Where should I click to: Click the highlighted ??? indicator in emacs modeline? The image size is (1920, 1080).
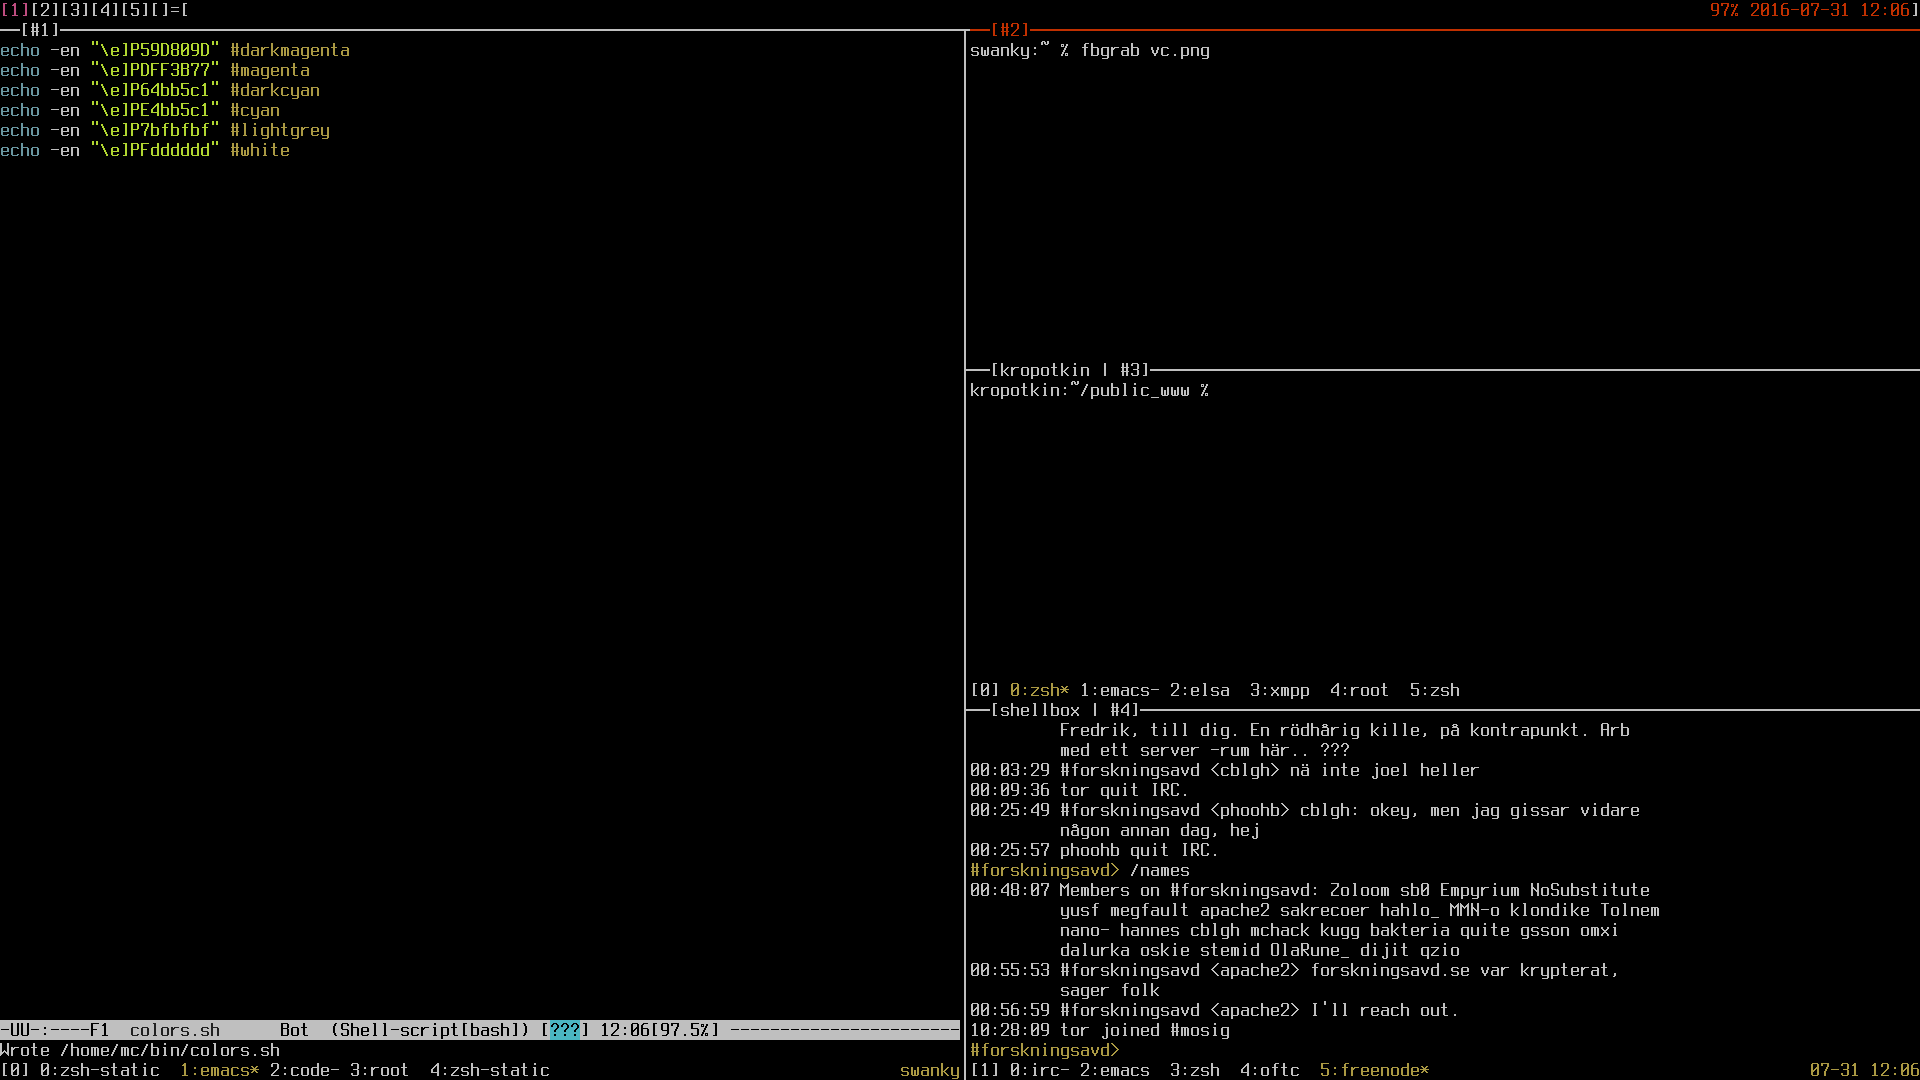click(x=564, y=1030)
